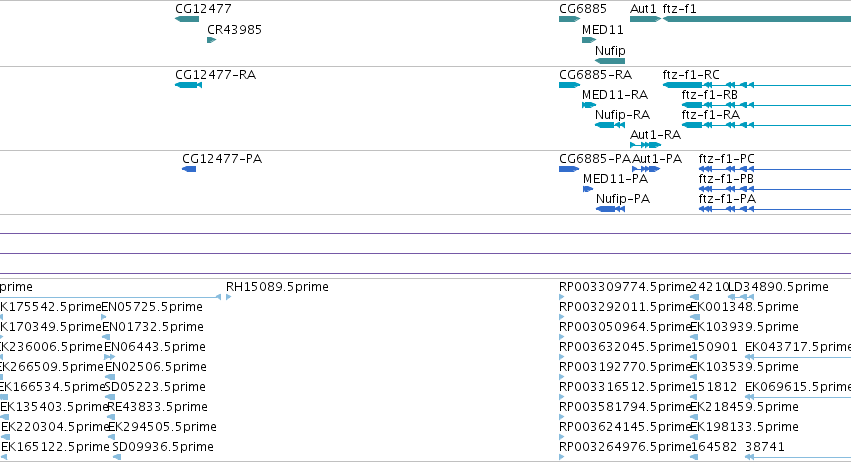The height and width of the screenshot is (462, 851).
Task: Click the Nufip-PA protein glyph
Action: coord(611,209)
